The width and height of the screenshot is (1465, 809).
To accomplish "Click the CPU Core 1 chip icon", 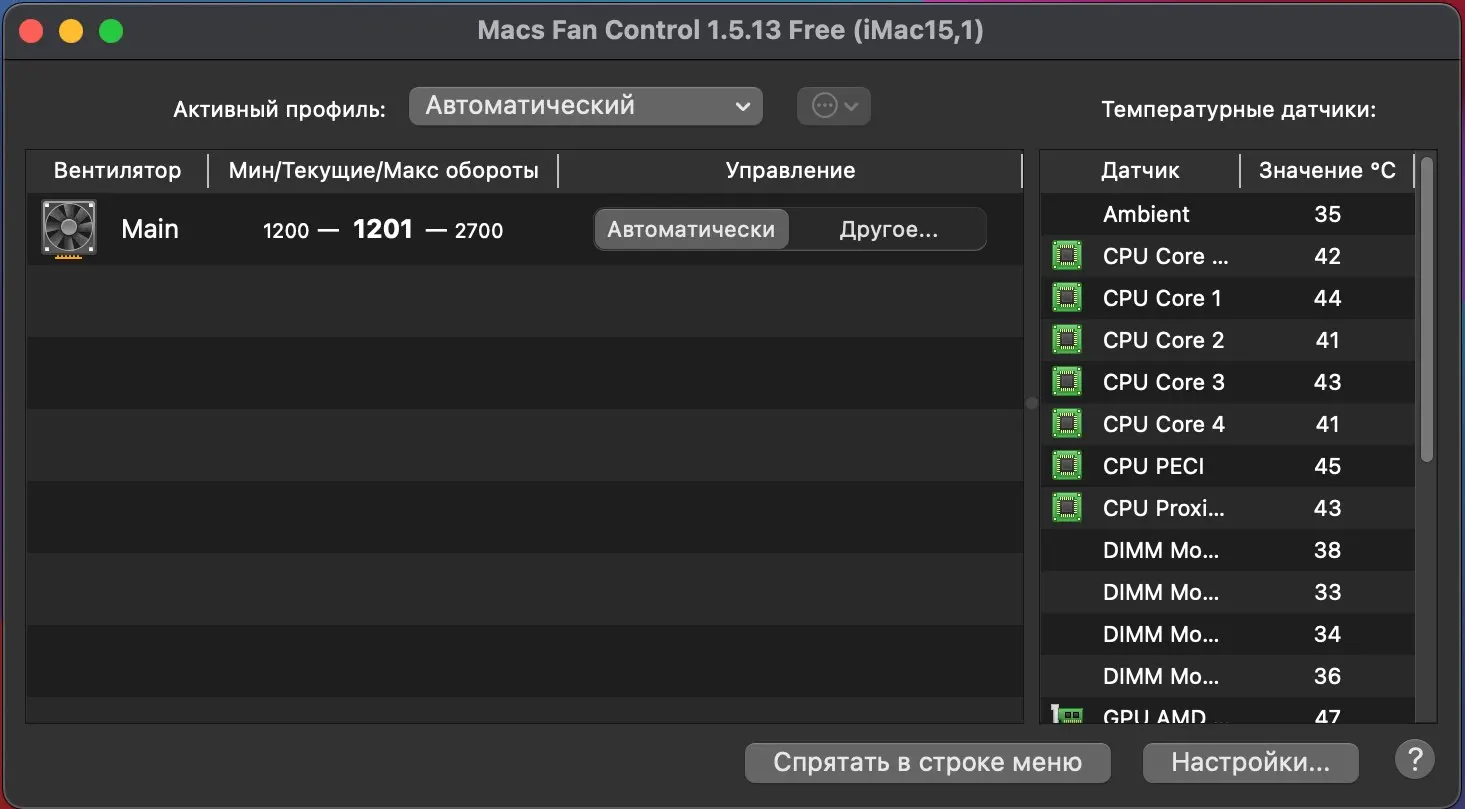I will (x=1067, y=298).
